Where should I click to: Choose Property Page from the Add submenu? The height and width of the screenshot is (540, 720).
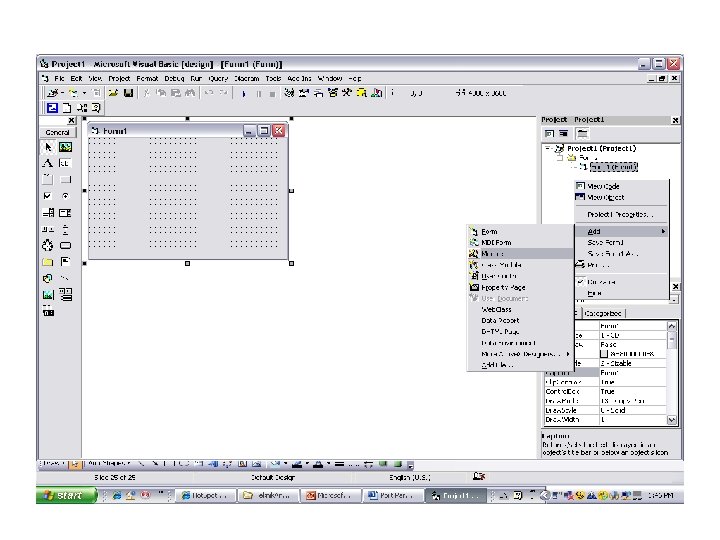[519, 287]
